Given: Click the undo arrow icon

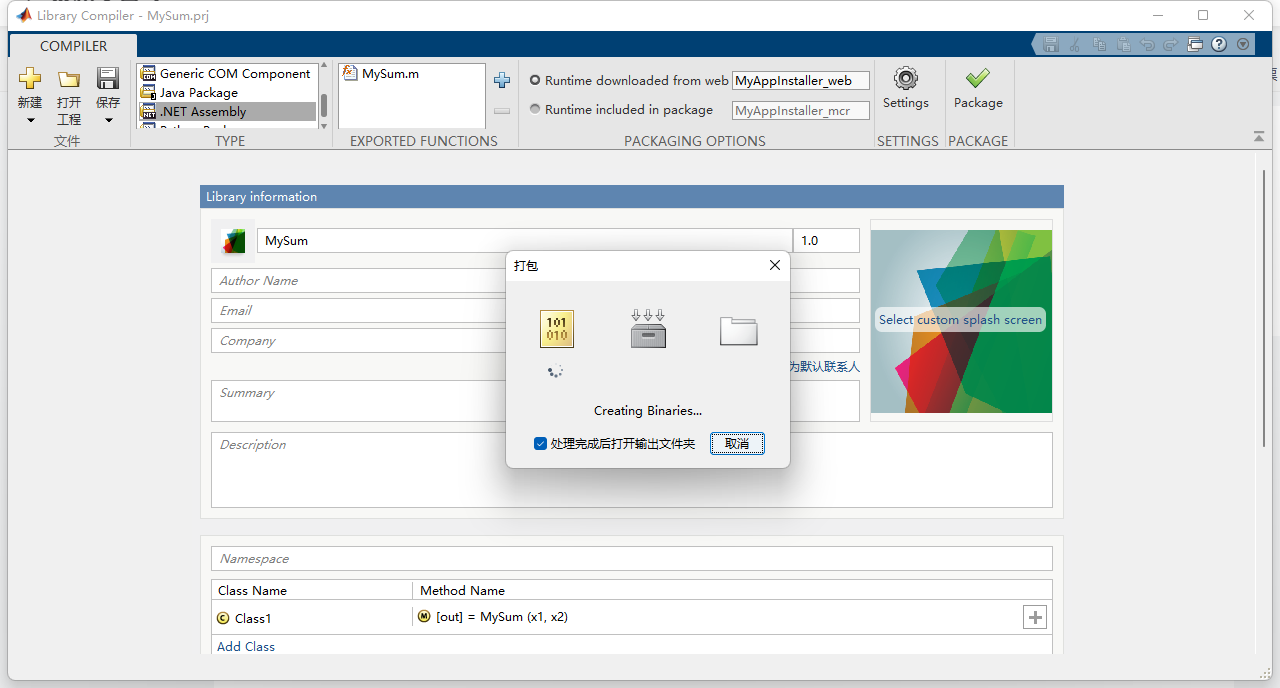Looking at the screenshot, I should pos(1147,44).
